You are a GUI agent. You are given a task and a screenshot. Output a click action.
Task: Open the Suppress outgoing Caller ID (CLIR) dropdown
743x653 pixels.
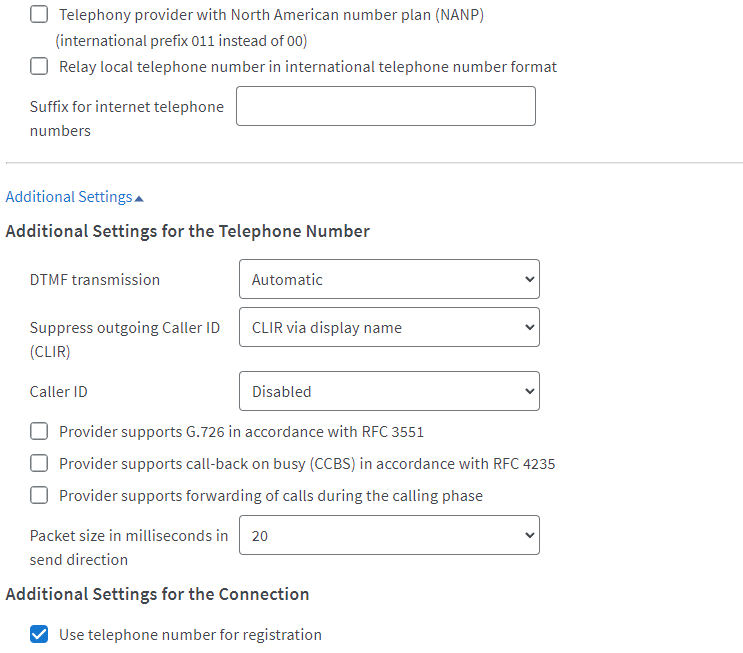389,327
